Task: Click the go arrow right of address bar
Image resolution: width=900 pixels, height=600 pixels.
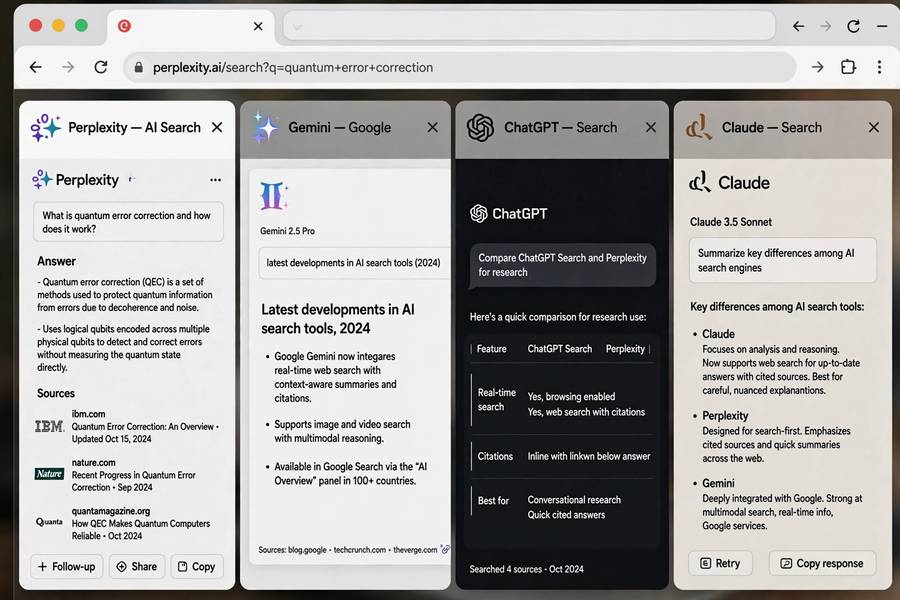Action: pos(817,67)
